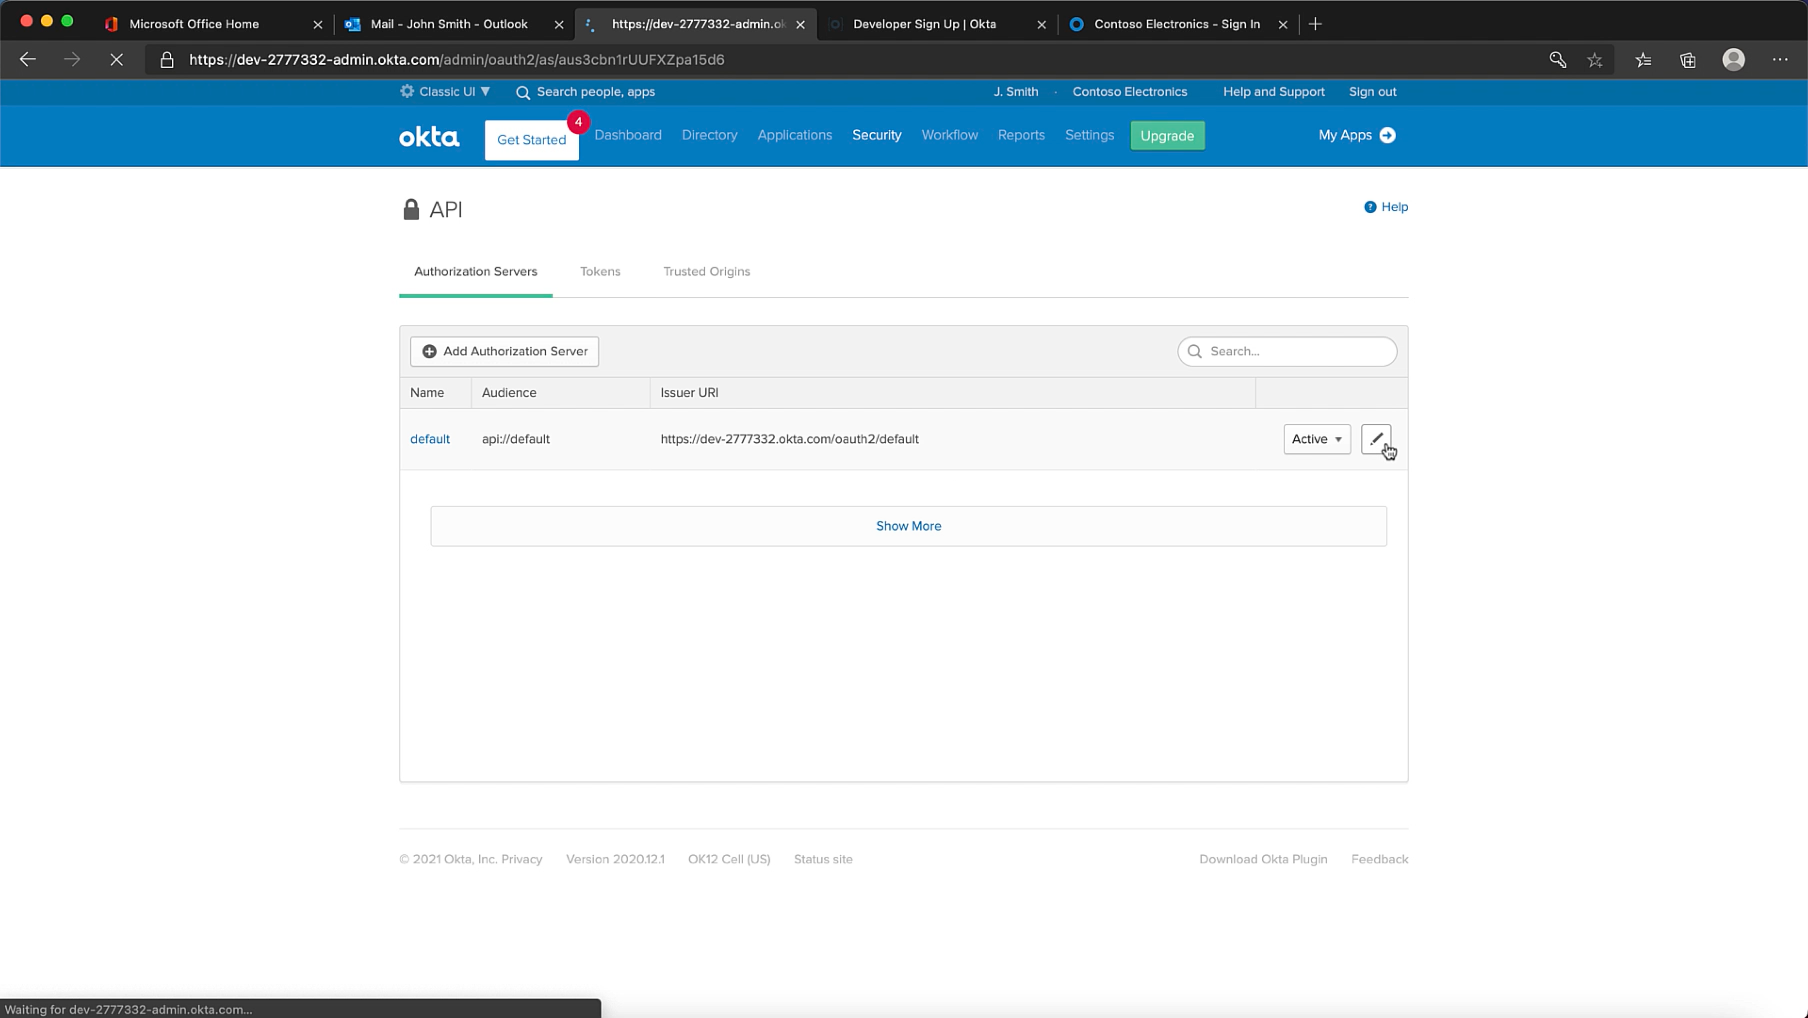Click the Help question mark link

pyautogui.click(x=1386, y=207)
